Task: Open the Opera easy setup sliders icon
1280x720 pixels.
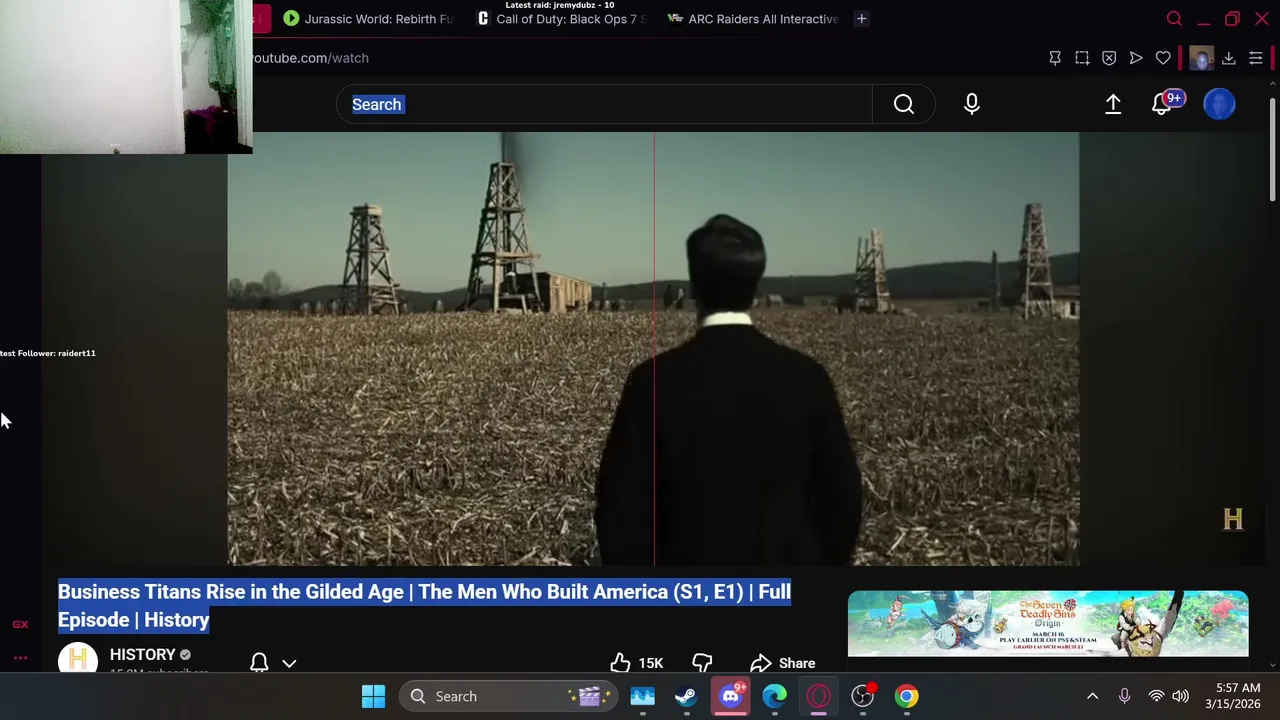Action: [1256, 58]
